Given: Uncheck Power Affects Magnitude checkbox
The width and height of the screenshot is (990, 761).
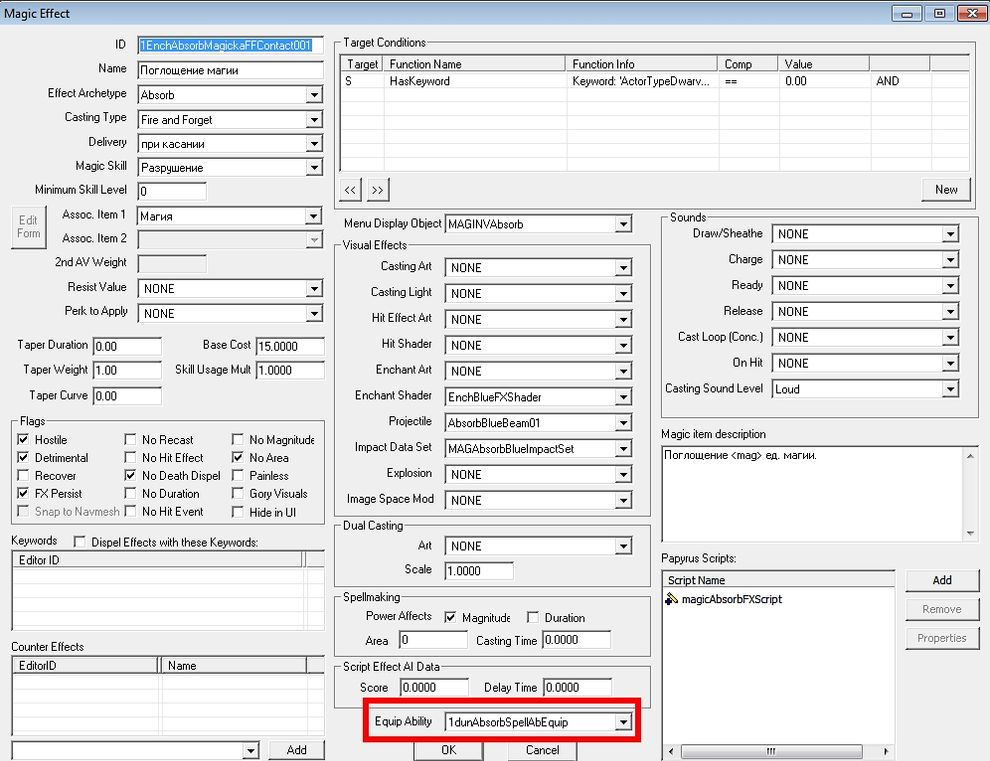Looking at the screenshot, I should pyautogui.click(x=450, y=618).
